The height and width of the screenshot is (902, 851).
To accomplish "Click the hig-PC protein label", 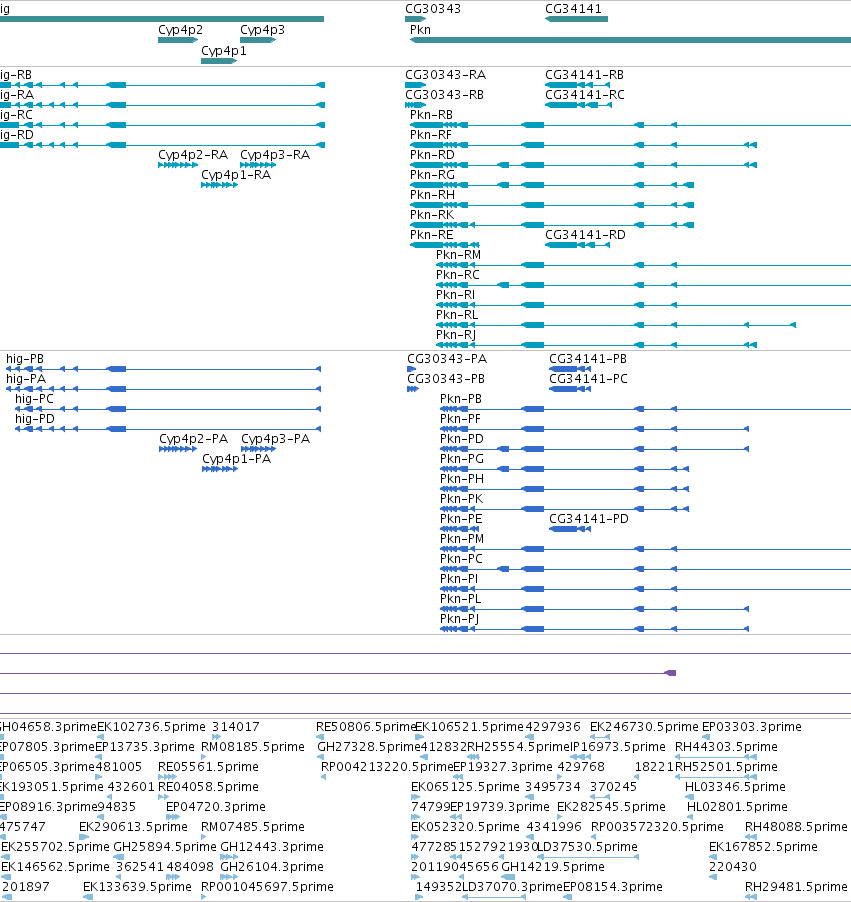I will coord(34,399).
